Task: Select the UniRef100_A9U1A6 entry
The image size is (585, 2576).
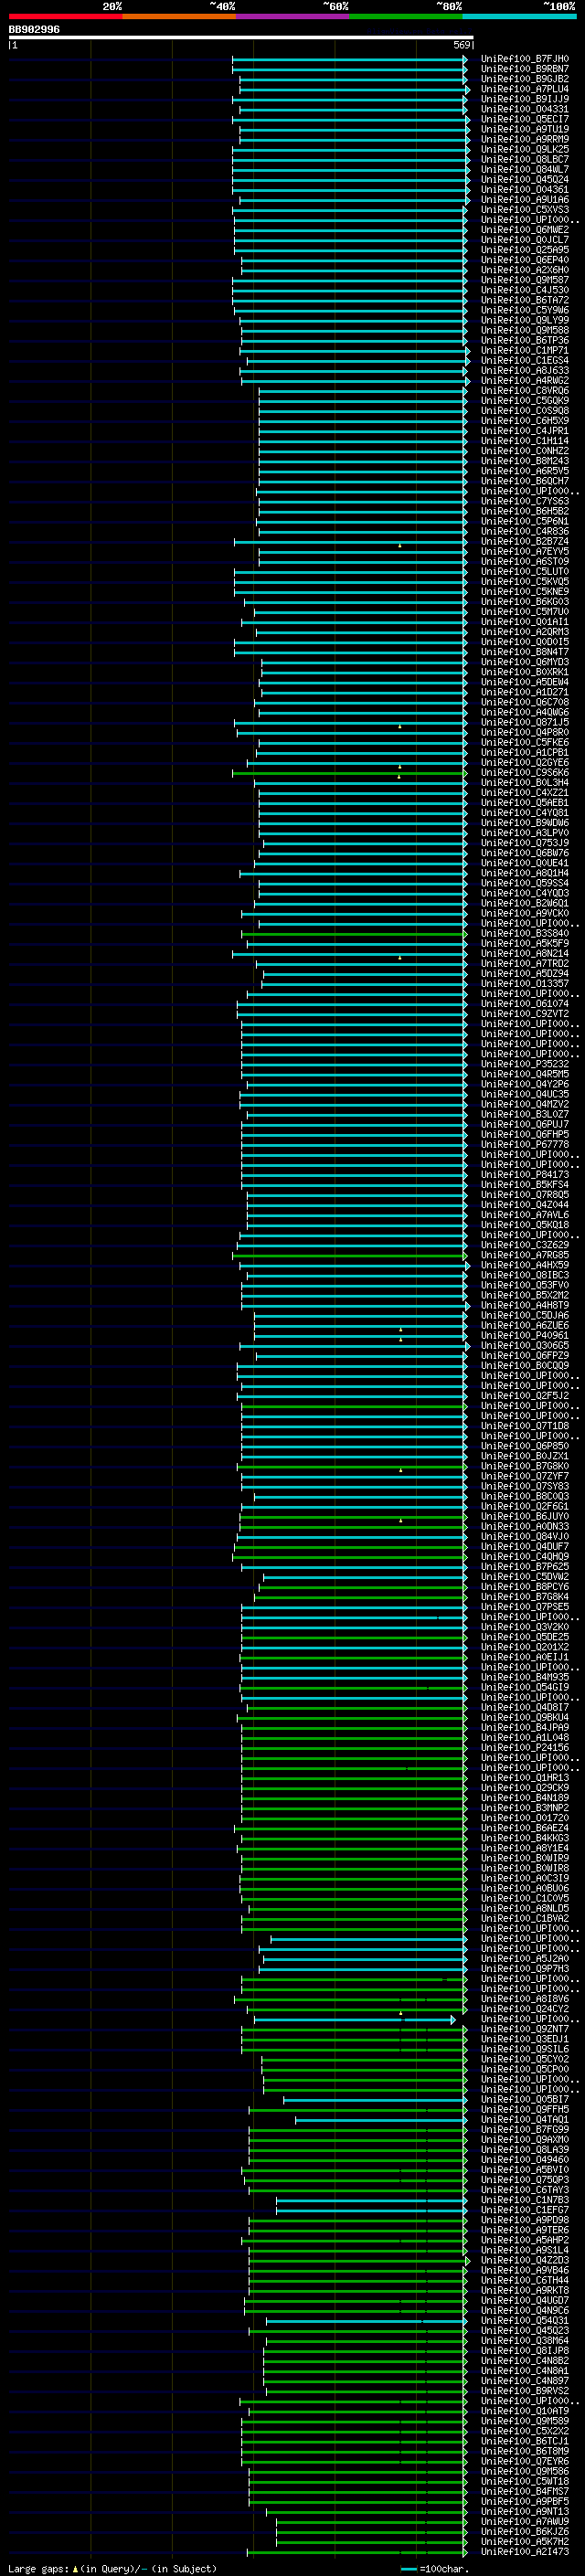Action: coord(524,199)
